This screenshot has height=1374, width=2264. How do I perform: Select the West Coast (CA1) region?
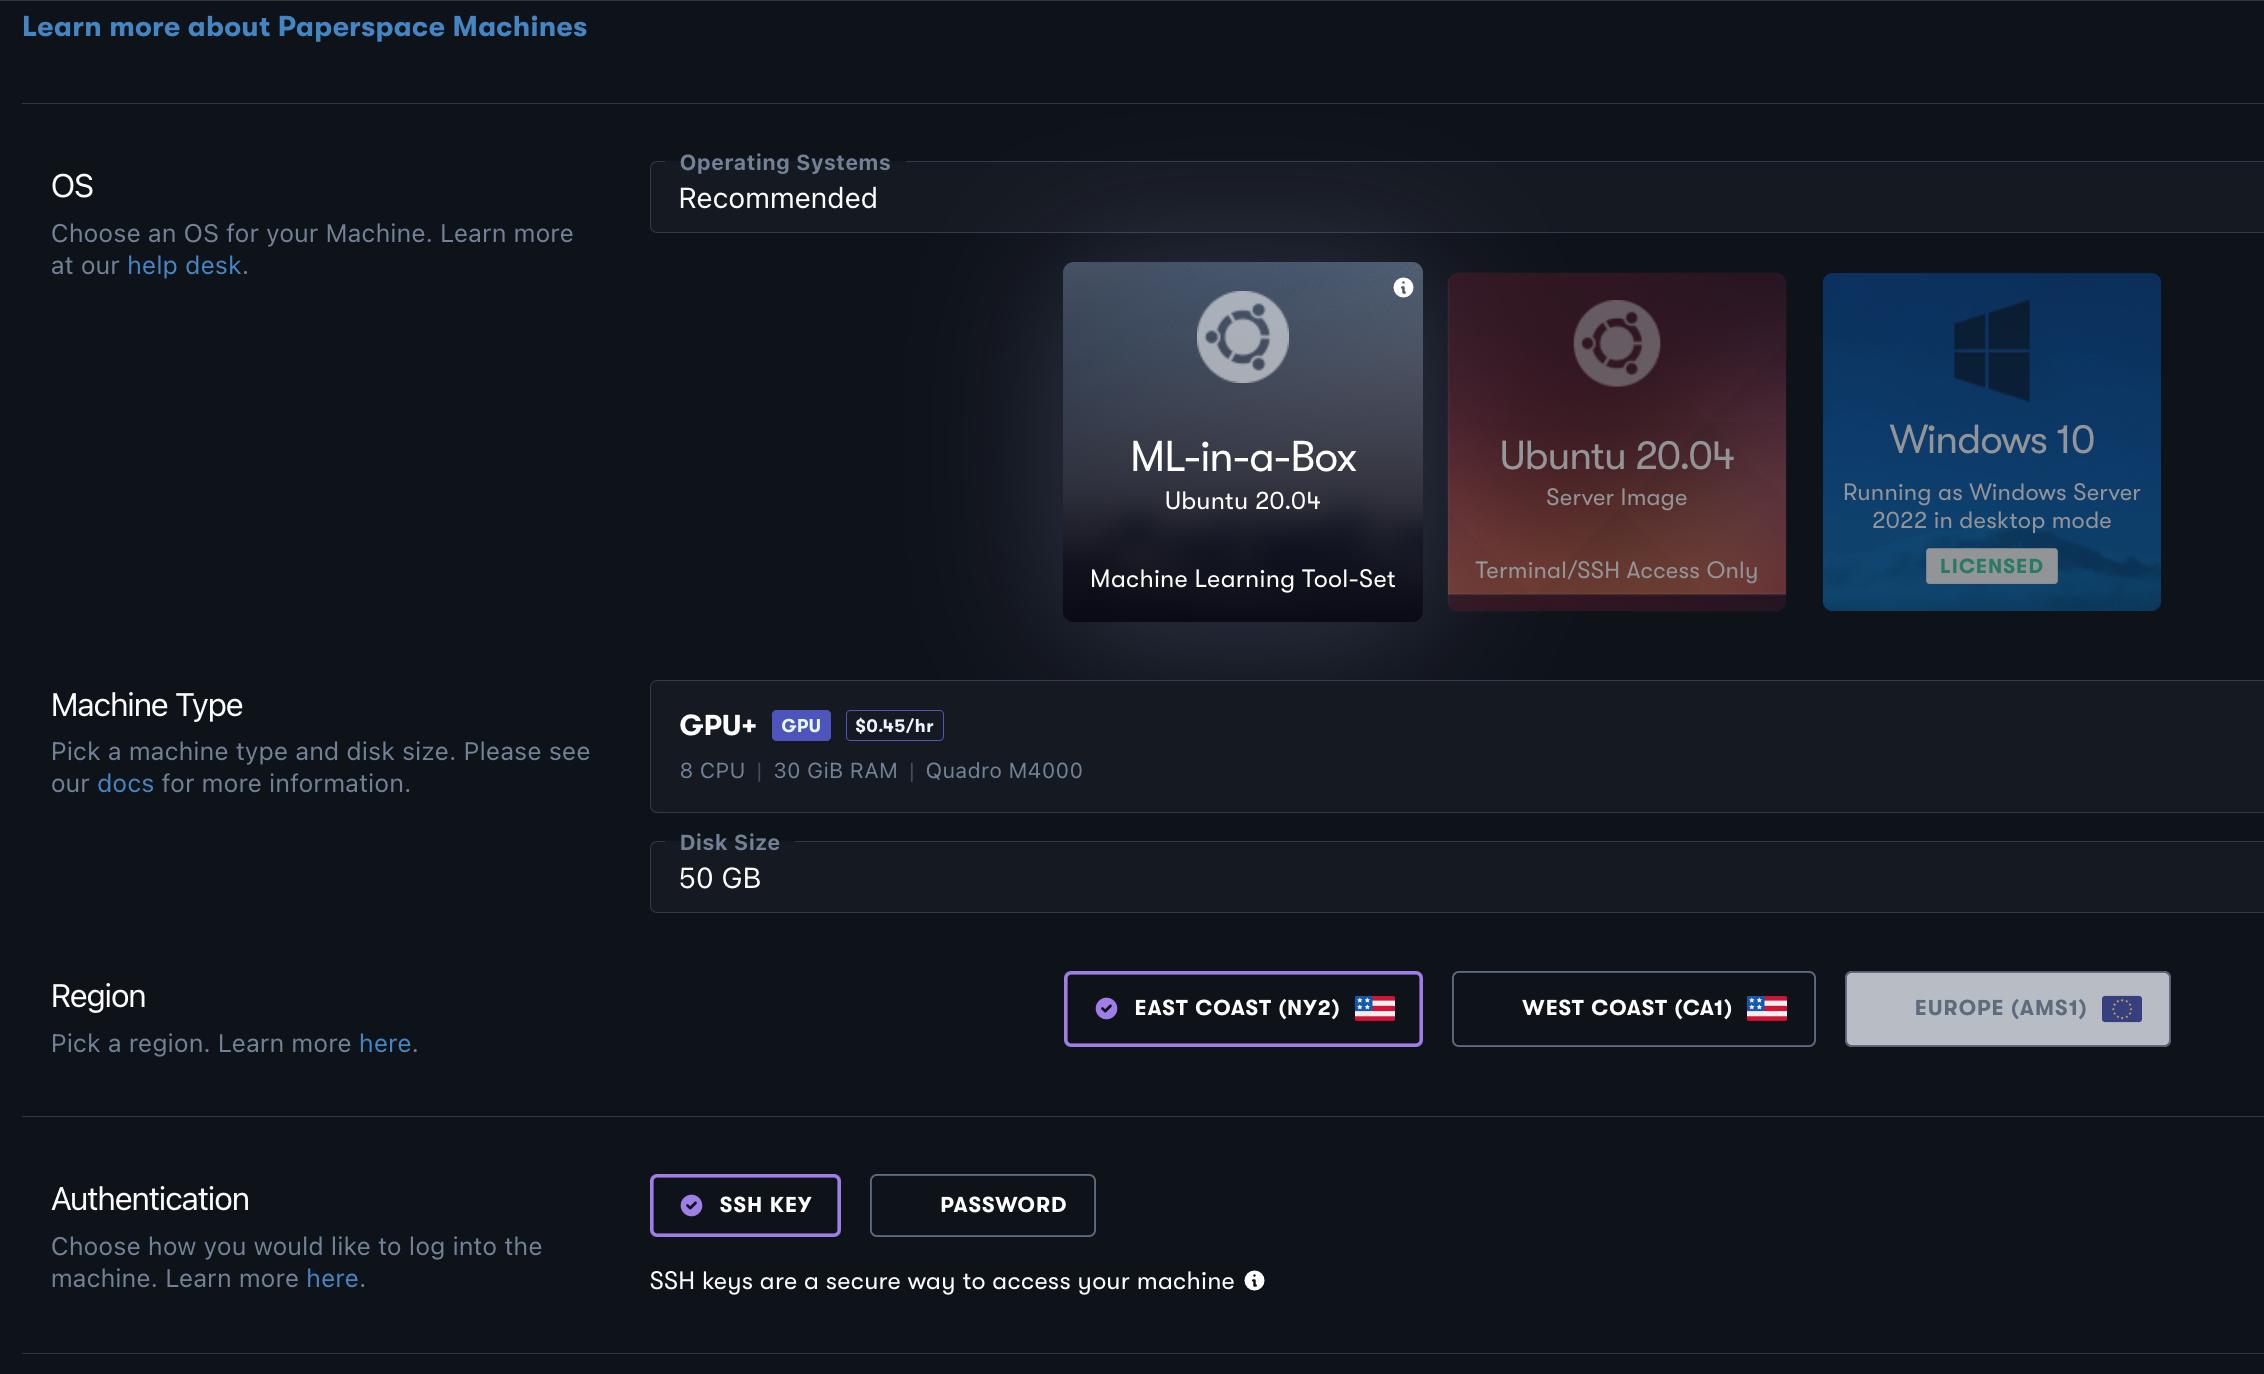click(x=1633, y=1008)
